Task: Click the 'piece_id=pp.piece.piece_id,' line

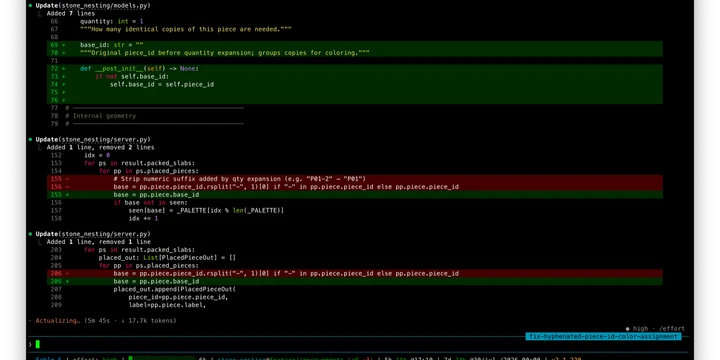Action: (x=178, y=297)
